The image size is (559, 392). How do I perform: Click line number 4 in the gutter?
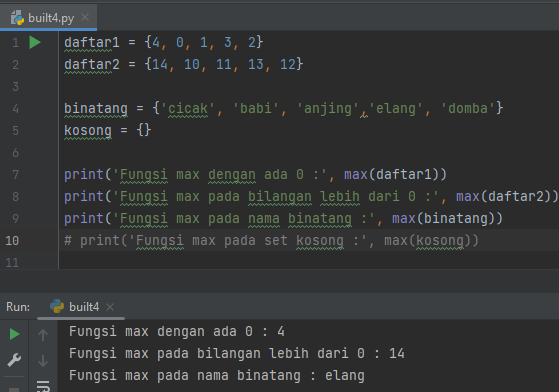pyautogui.click(x=15, y=109)
